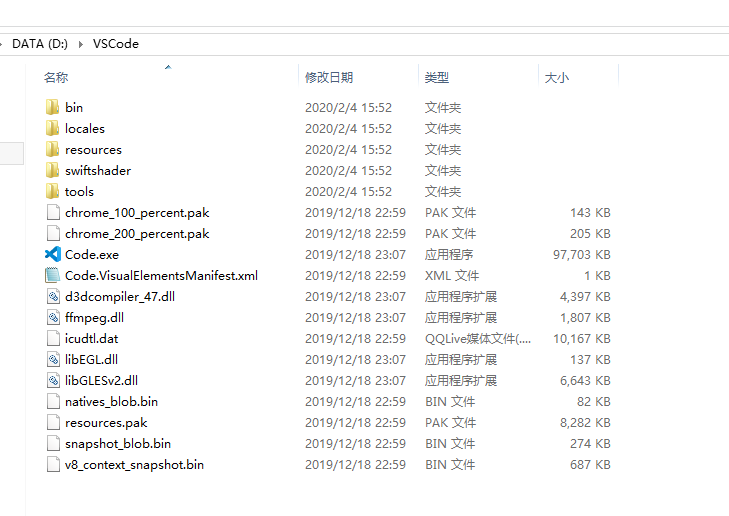Screen dimensions: 729x516
Task: Click the 687 KB size value
Action: point(590,465)
